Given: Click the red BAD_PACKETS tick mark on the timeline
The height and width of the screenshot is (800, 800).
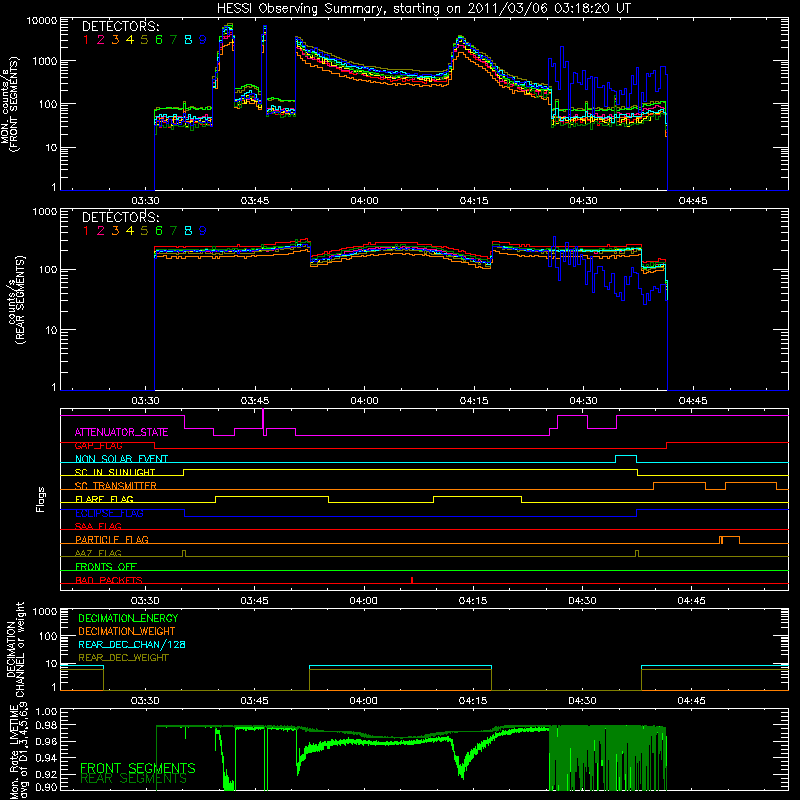Looking at the screenshot, I should point(412,580).
